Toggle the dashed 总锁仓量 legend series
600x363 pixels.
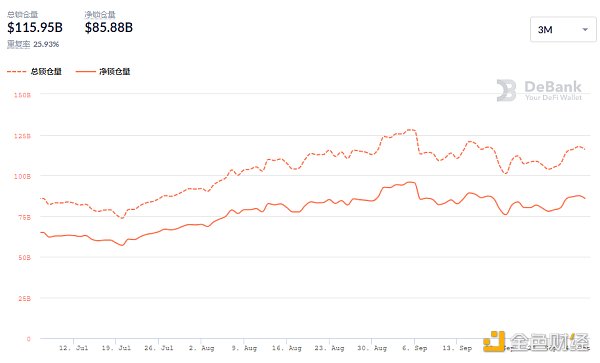point(34,72)
